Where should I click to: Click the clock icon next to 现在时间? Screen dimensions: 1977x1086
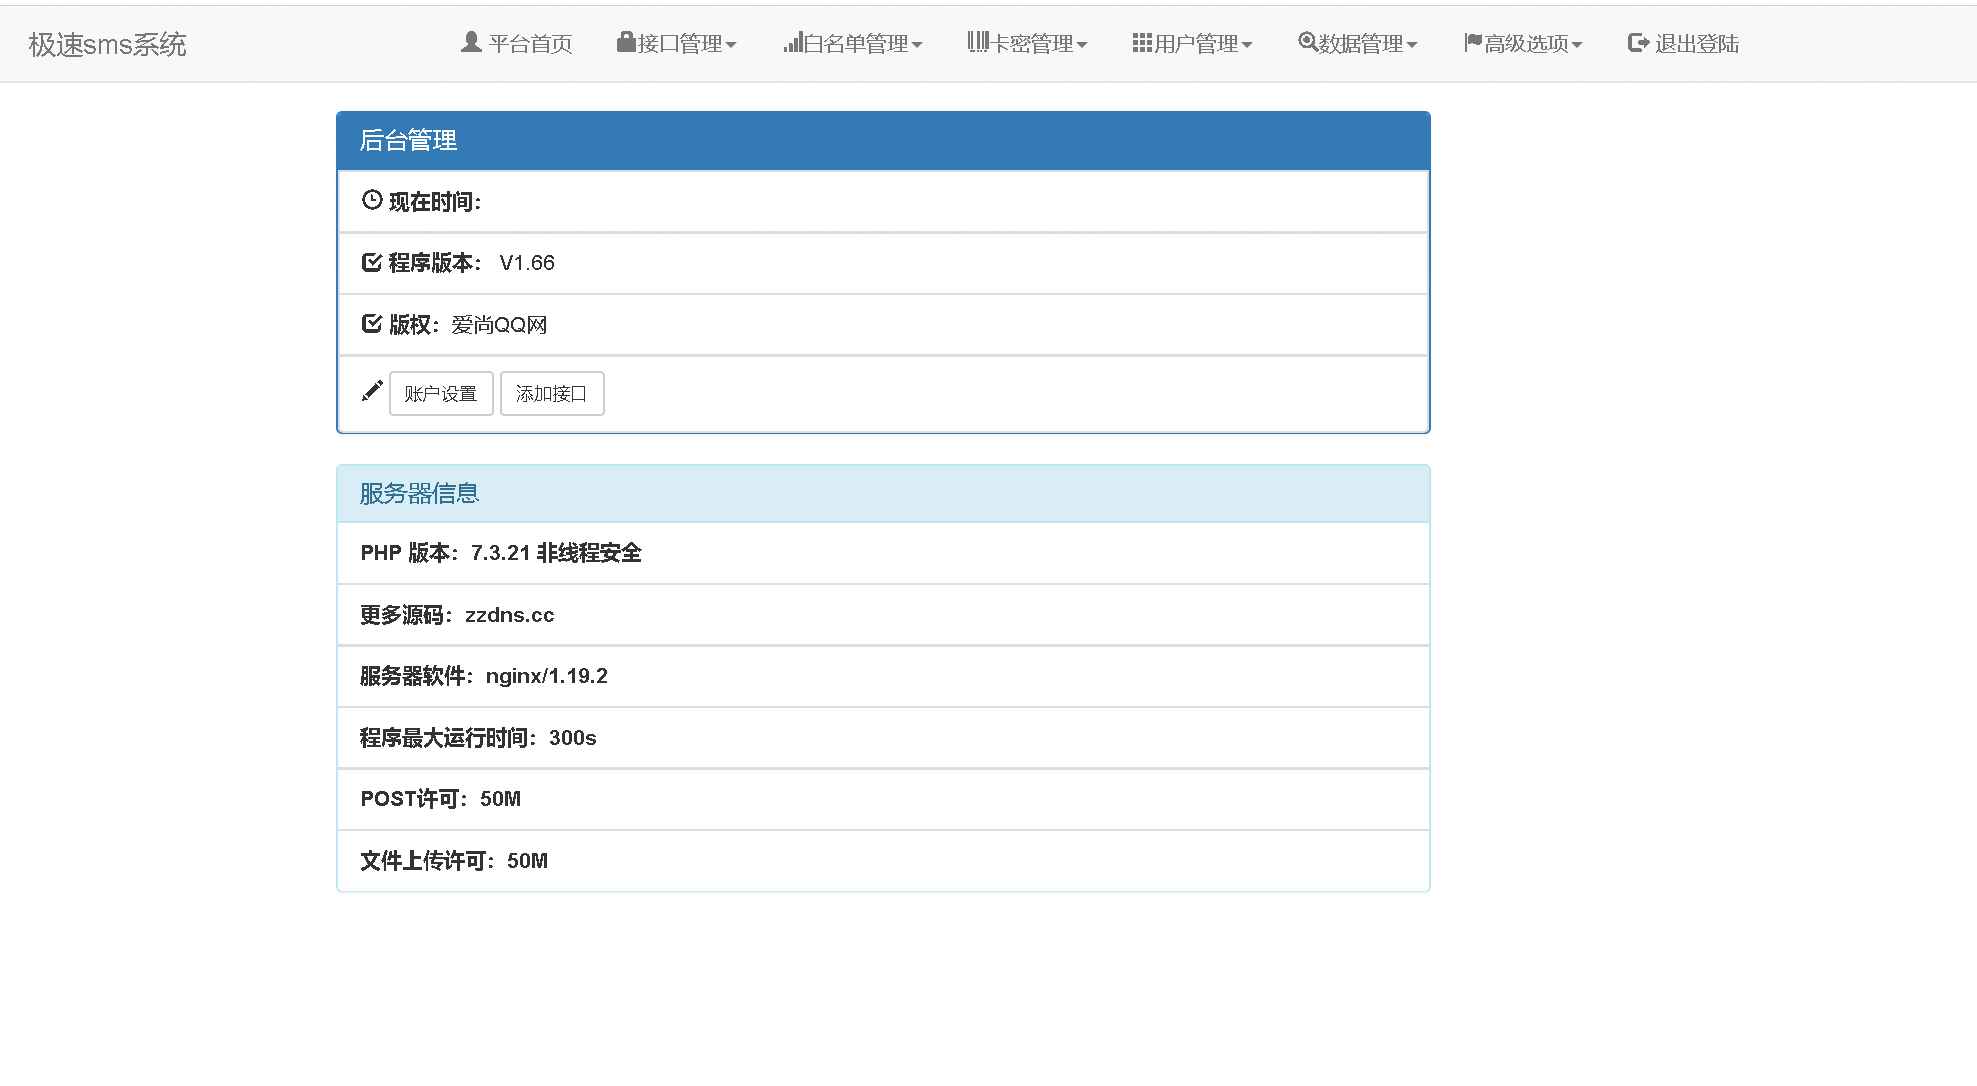(x=372, y=200)
